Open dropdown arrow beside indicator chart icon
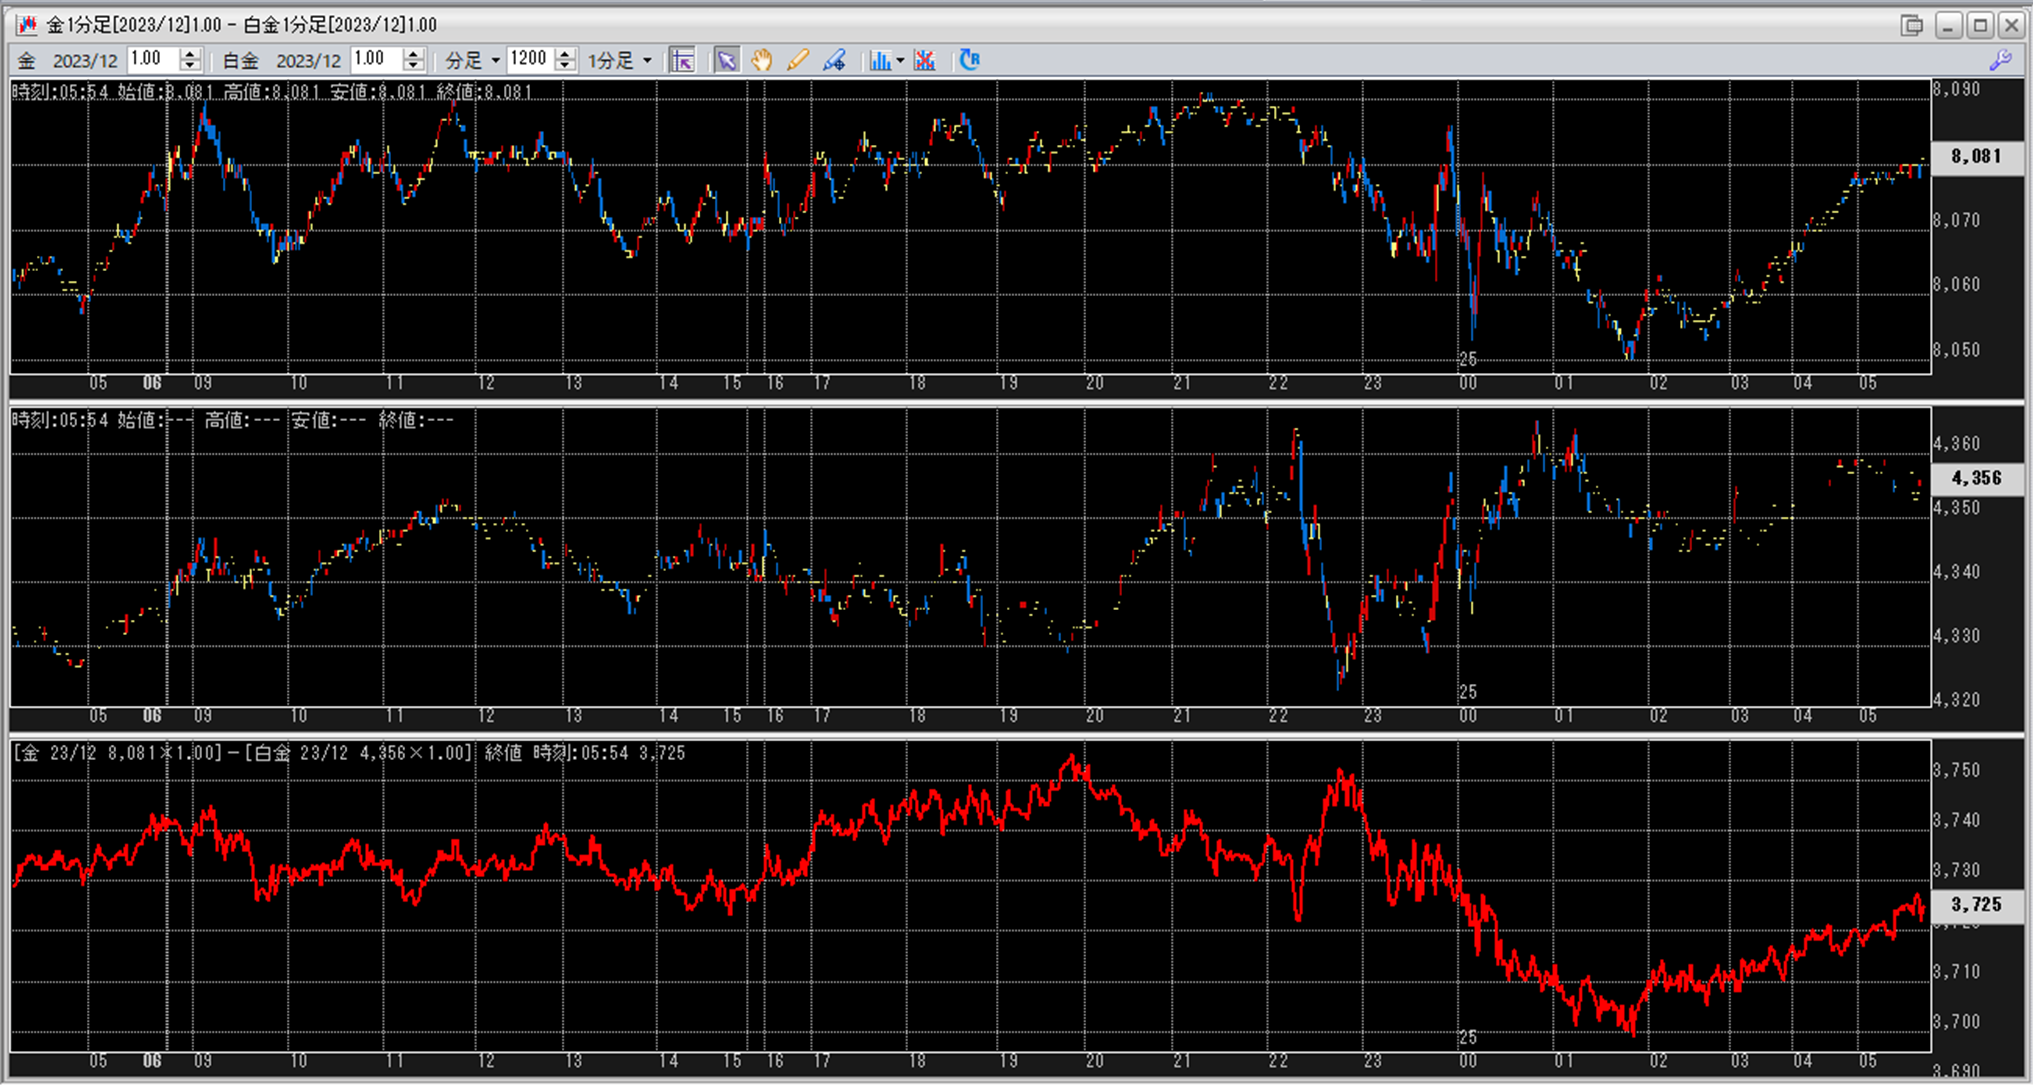Image resolution: width=2033 pixels, height=1086 pixels. [x=900, y=61]
